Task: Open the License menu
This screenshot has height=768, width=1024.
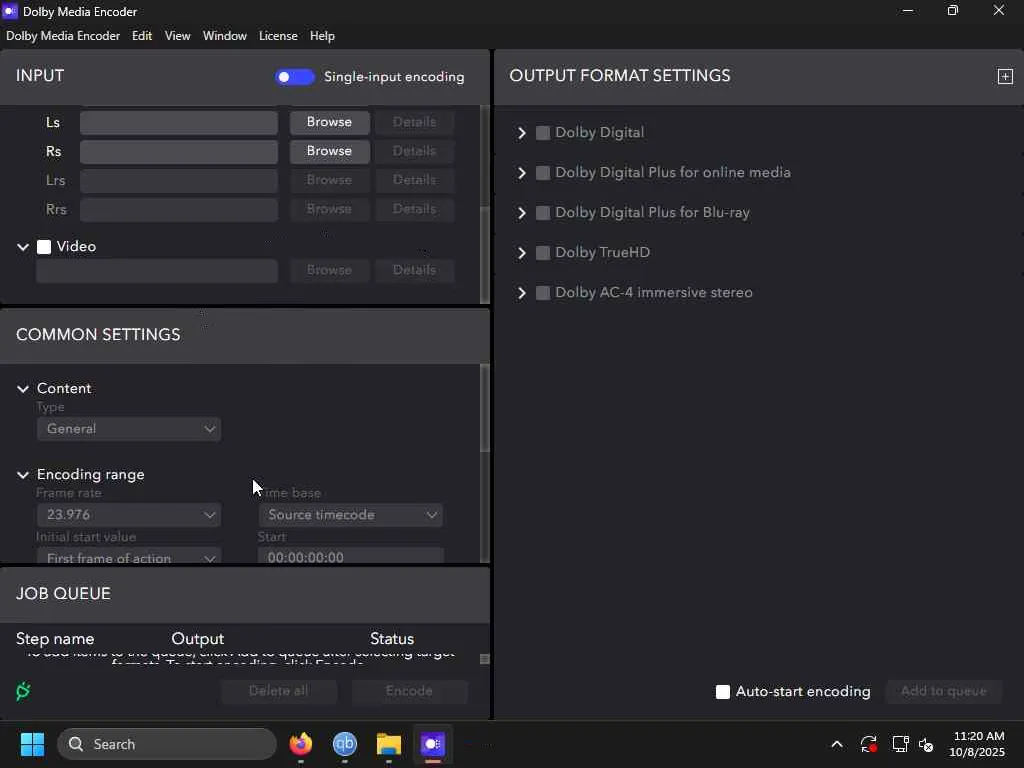Action: (278, 36)
